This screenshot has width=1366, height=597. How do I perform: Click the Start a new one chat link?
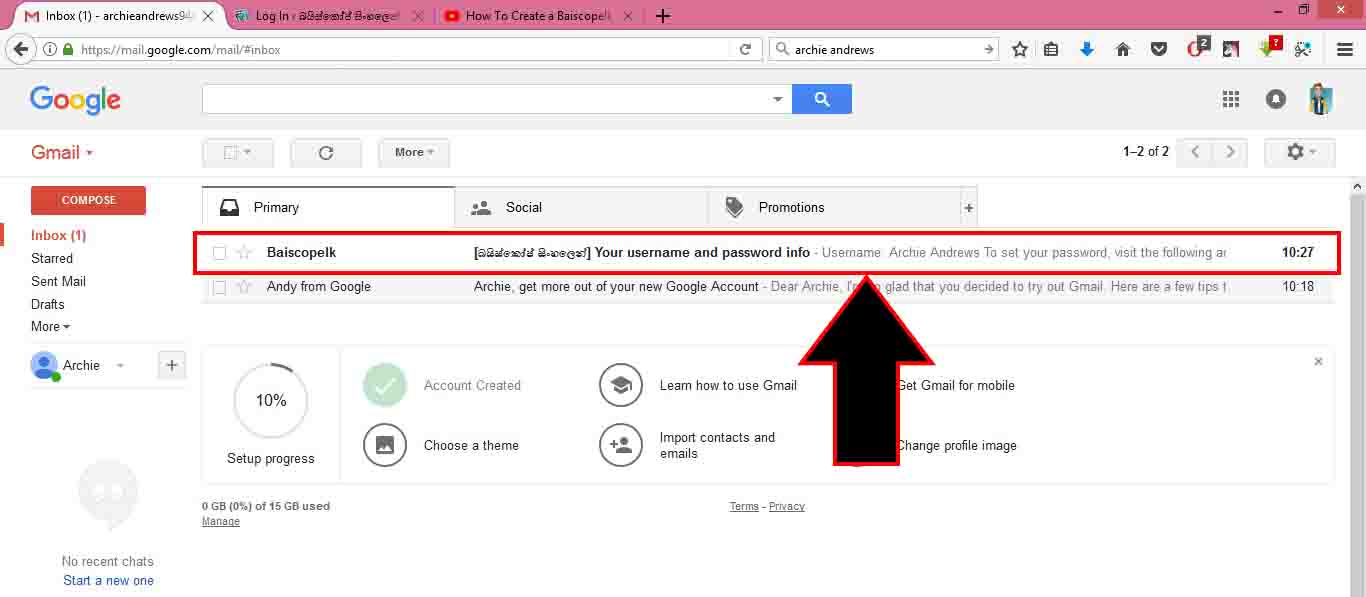click(x=108, y=581)
